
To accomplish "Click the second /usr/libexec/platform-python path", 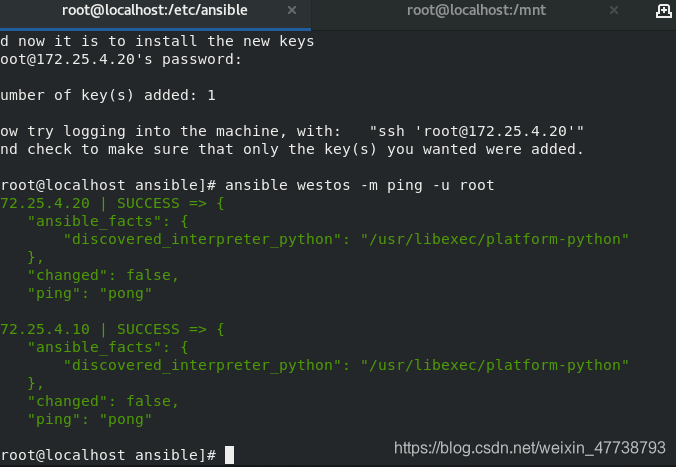I will 495,365.
